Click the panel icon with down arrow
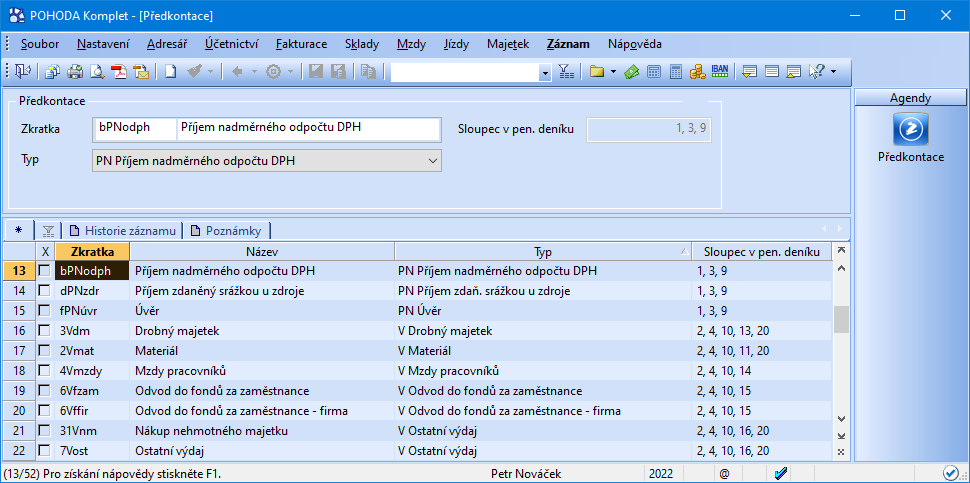970x483 pixels. (750, 72)
